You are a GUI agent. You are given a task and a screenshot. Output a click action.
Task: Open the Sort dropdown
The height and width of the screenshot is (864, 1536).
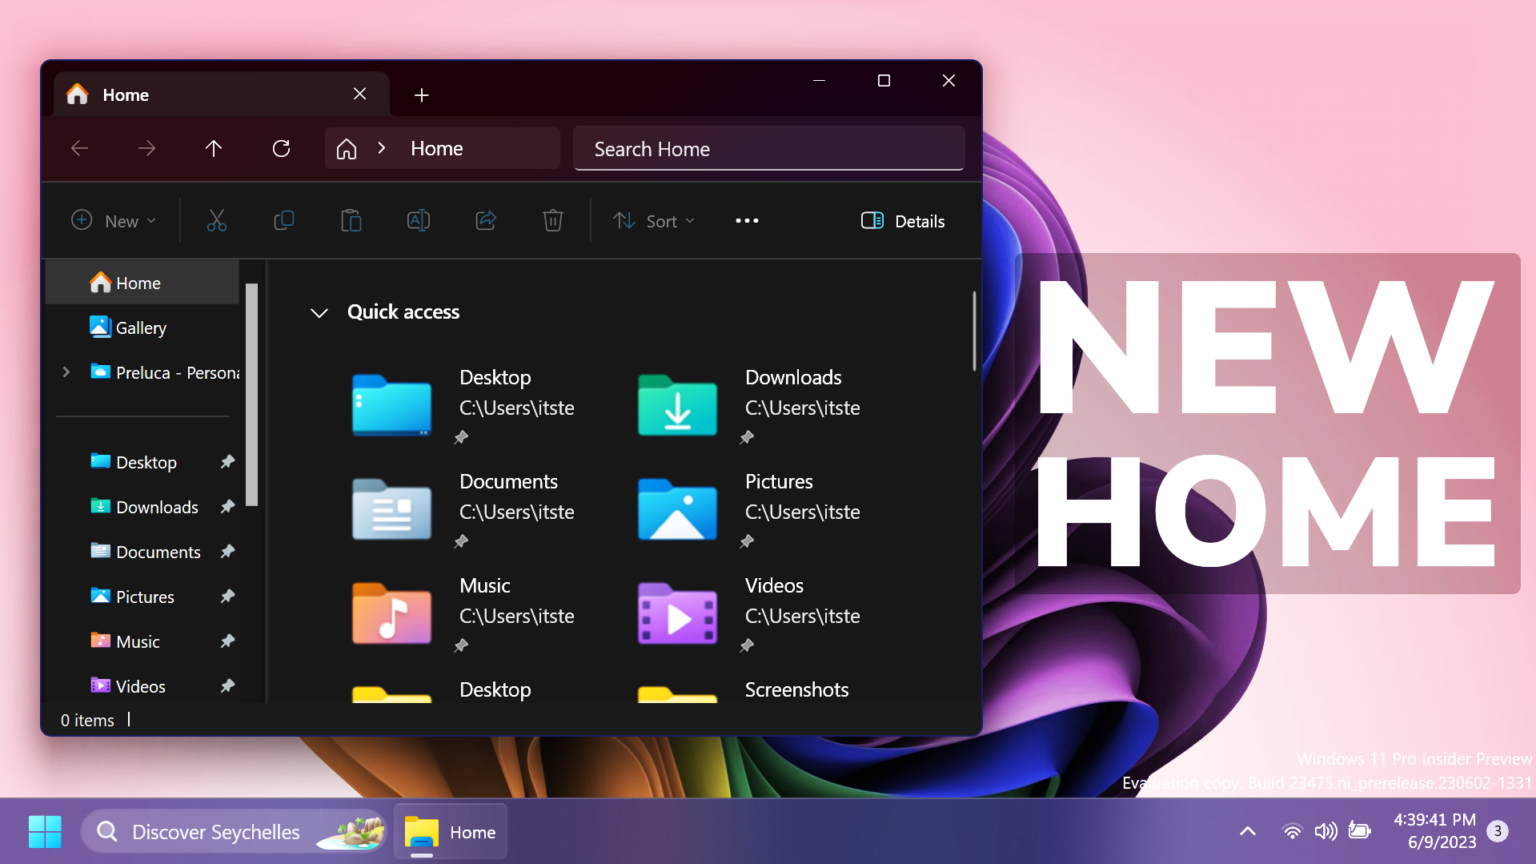(653, 220)
